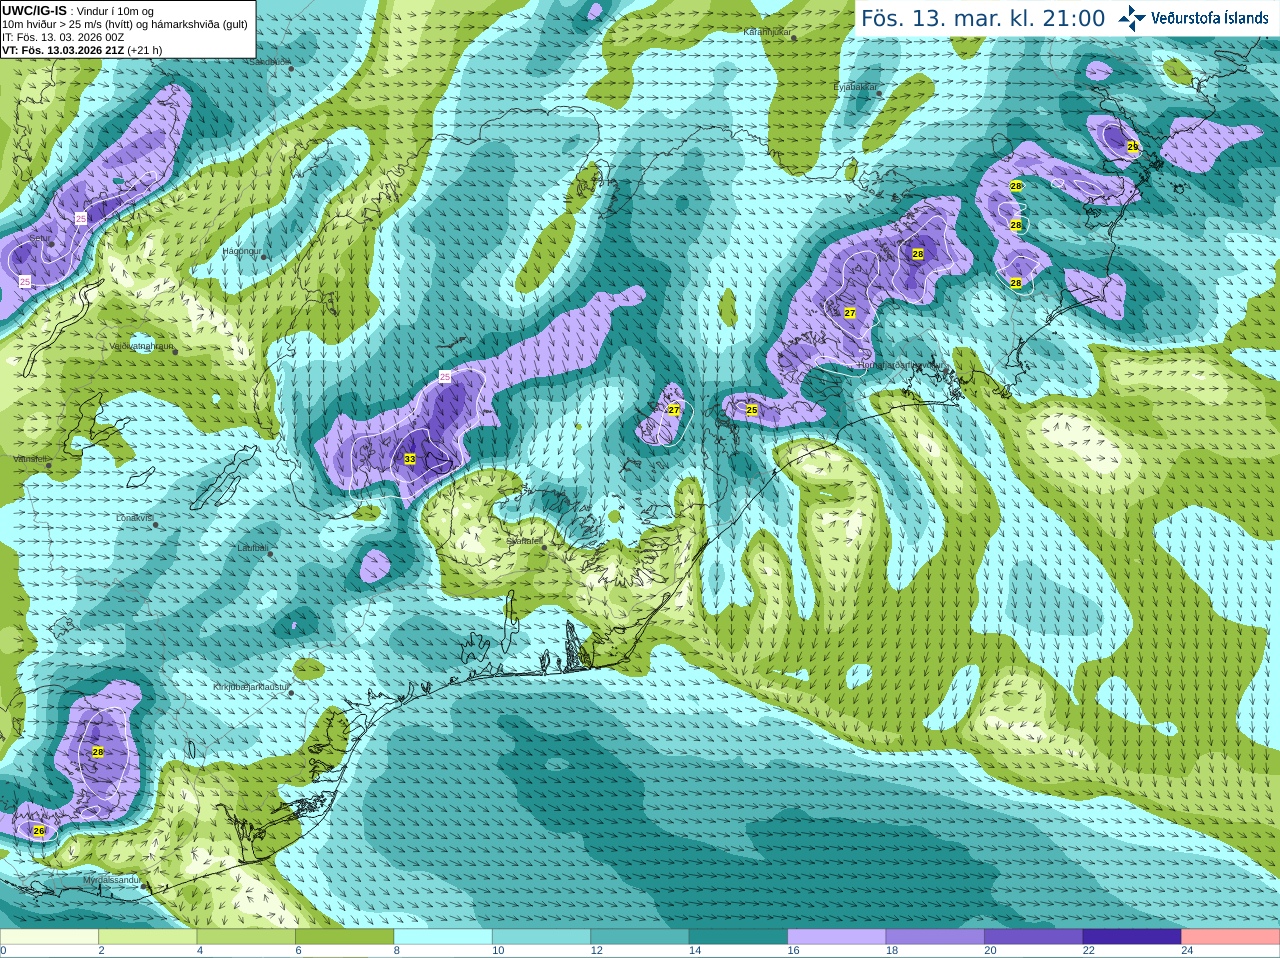Viewport: 1280px width, 958px height.
Task: Click the Kirkjubæjarklaustur place label
Action: coord(251,687)
